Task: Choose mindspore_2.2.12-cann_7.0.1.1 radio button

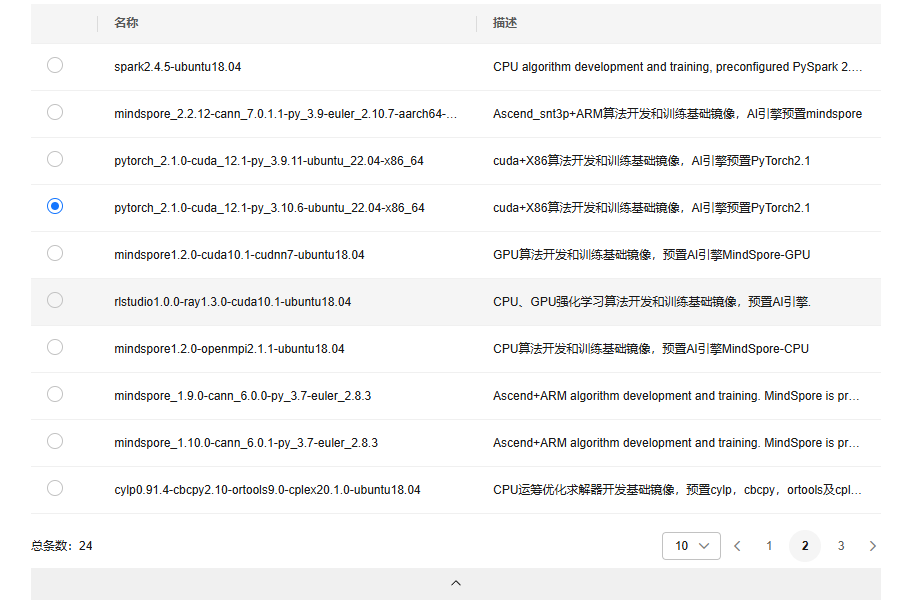Action: point(55,112)
